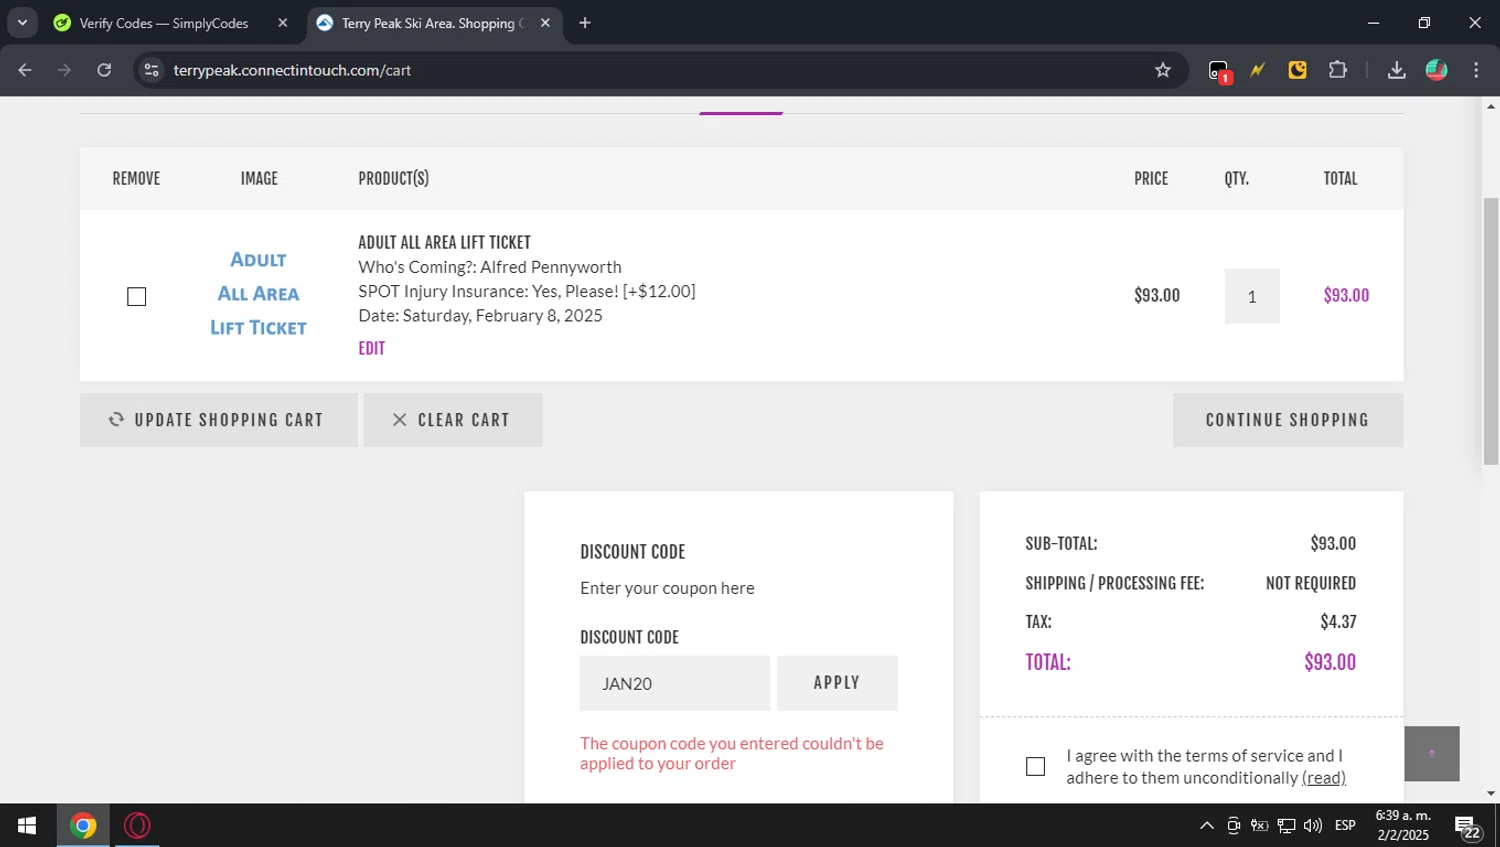Click Continue Shopping button

click(1288, 420)
